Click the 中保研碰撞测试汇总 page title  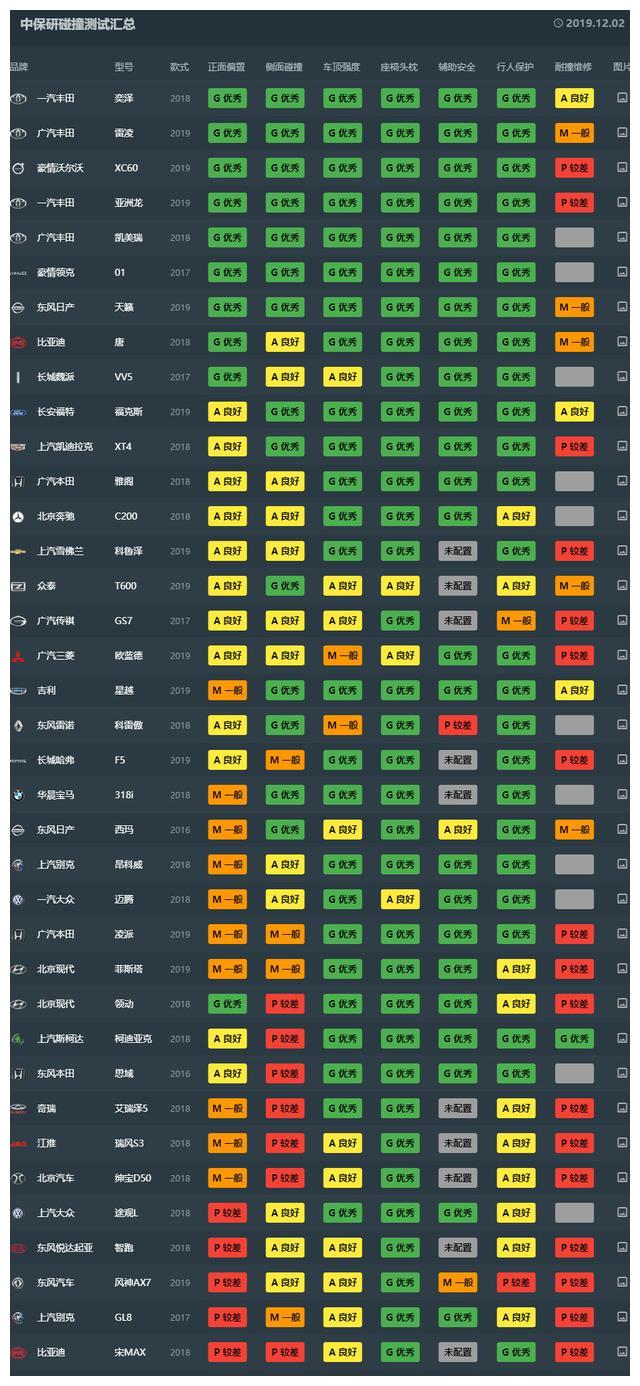pos(78,24)
